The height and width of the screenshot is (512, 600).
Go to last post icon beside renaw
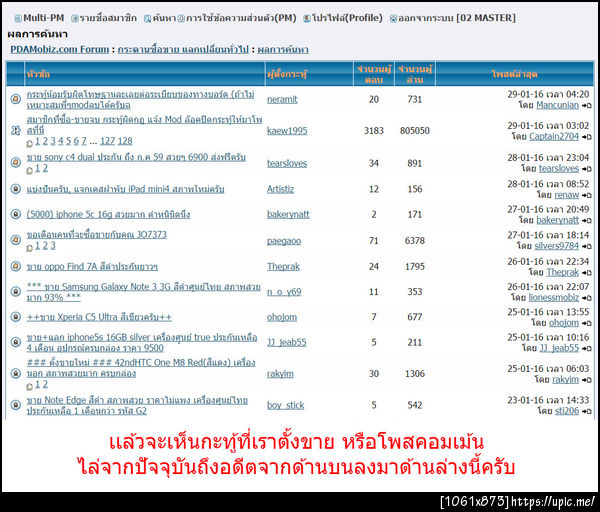[587, 196]
